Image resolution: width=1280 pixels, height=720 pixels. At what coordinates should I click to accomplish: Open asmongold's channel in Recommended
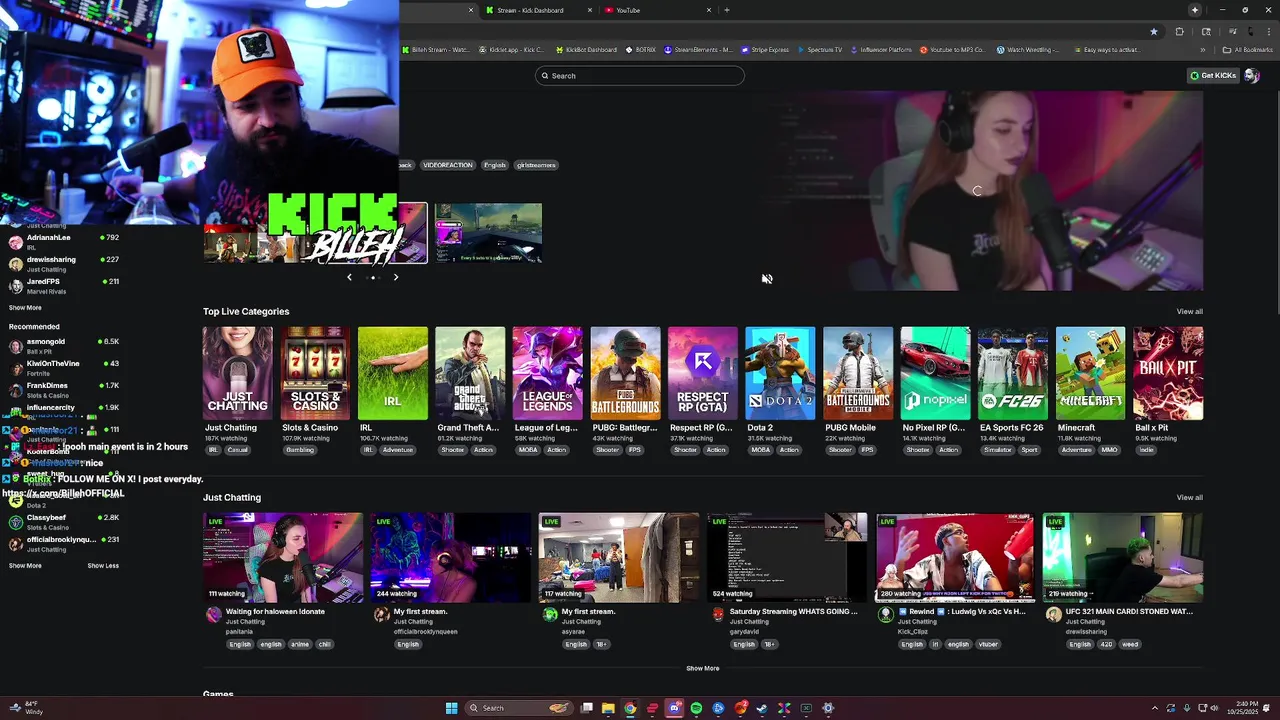coord(64,346)
